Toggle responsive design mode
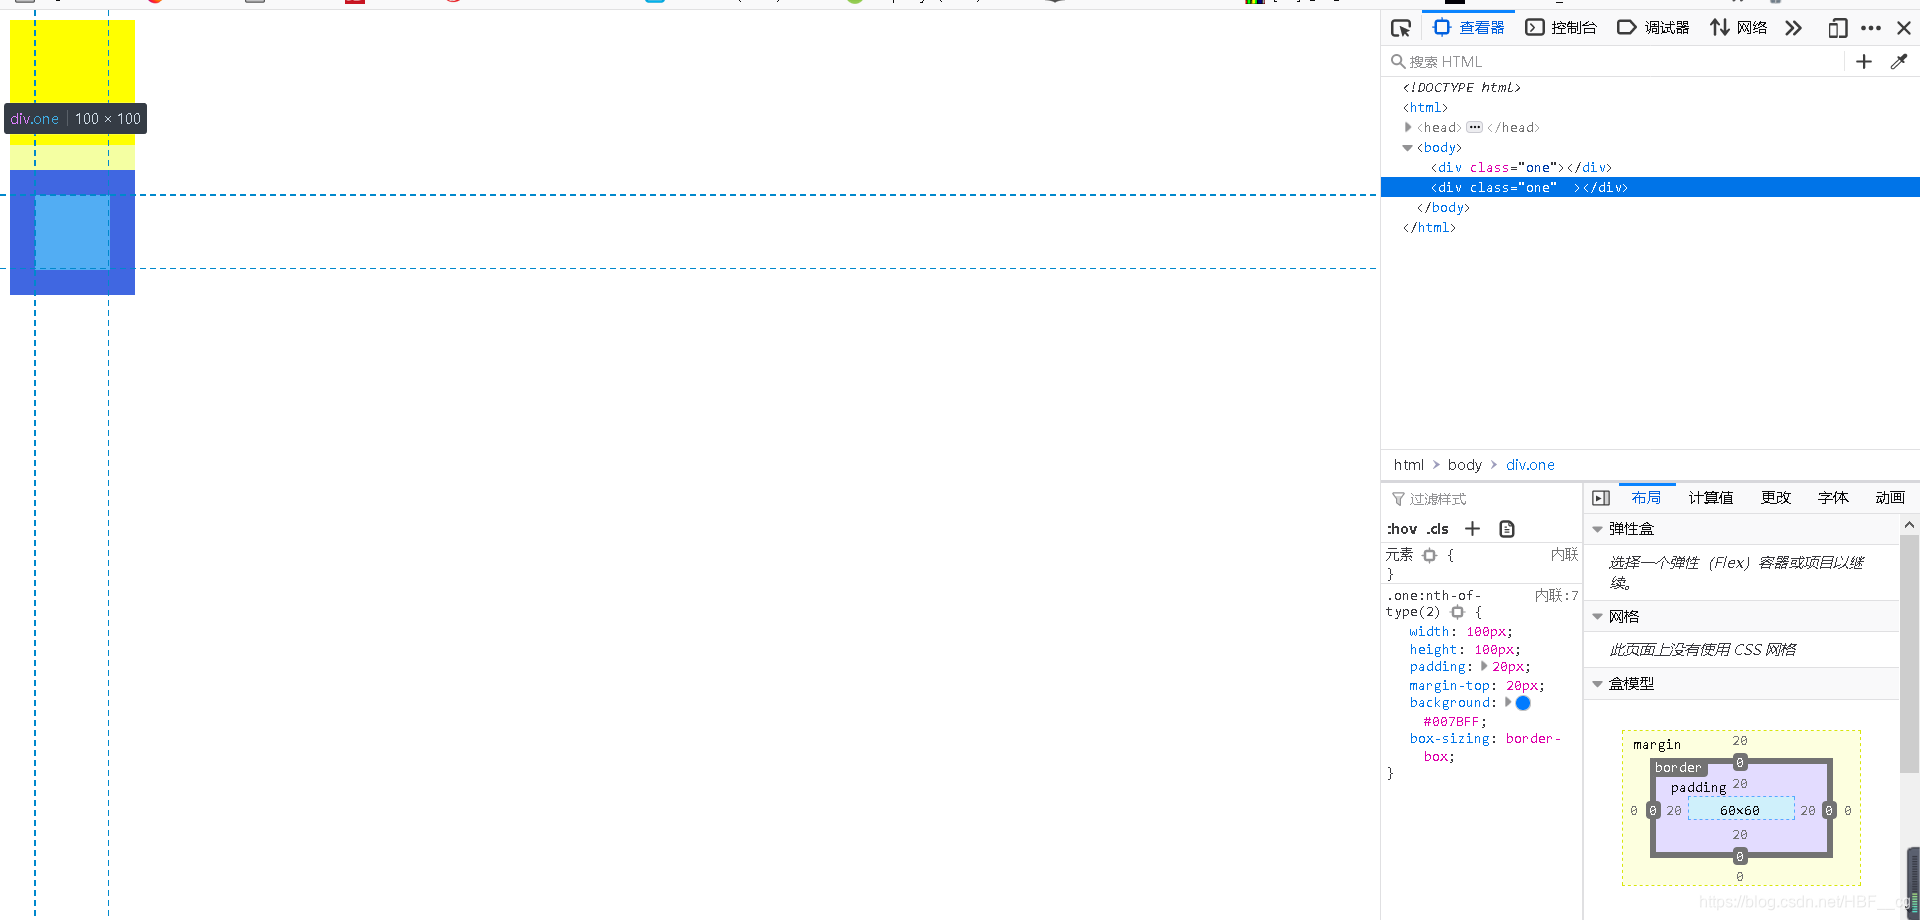The height and width of the screenshot is (920, 1920). tap(1837, 28)
